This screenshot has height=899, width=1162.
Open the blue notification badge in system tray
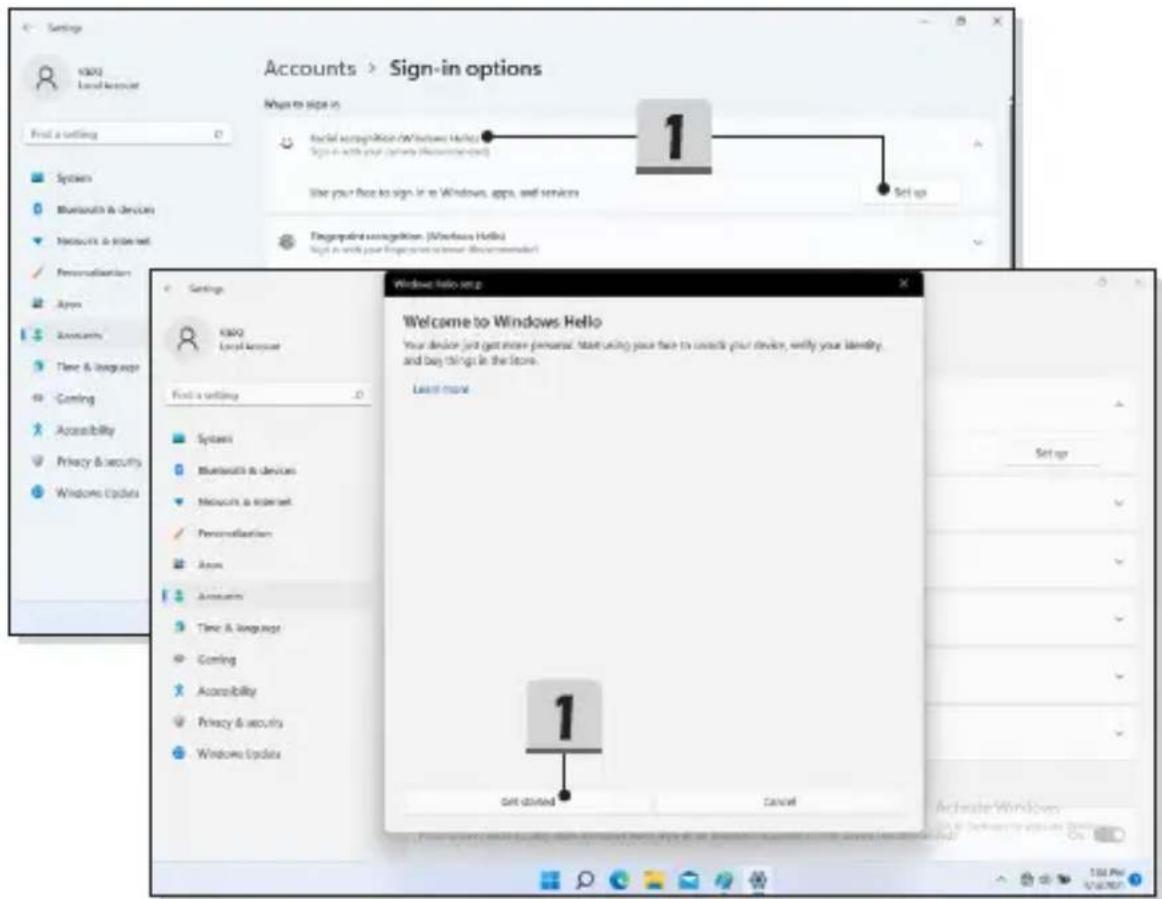[1136, 880]
